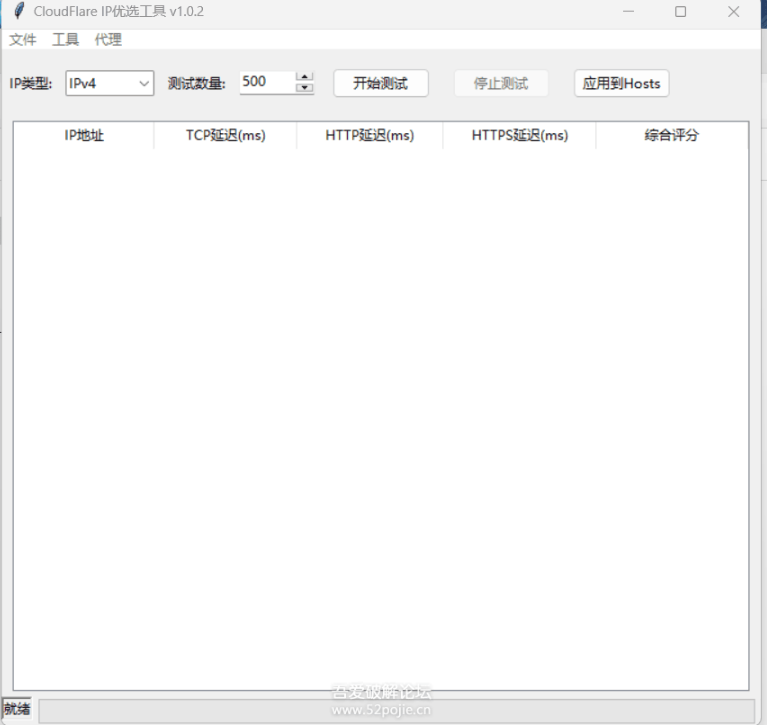
Task: Open the 文件 menu
Action: click(x=23, y=40)
